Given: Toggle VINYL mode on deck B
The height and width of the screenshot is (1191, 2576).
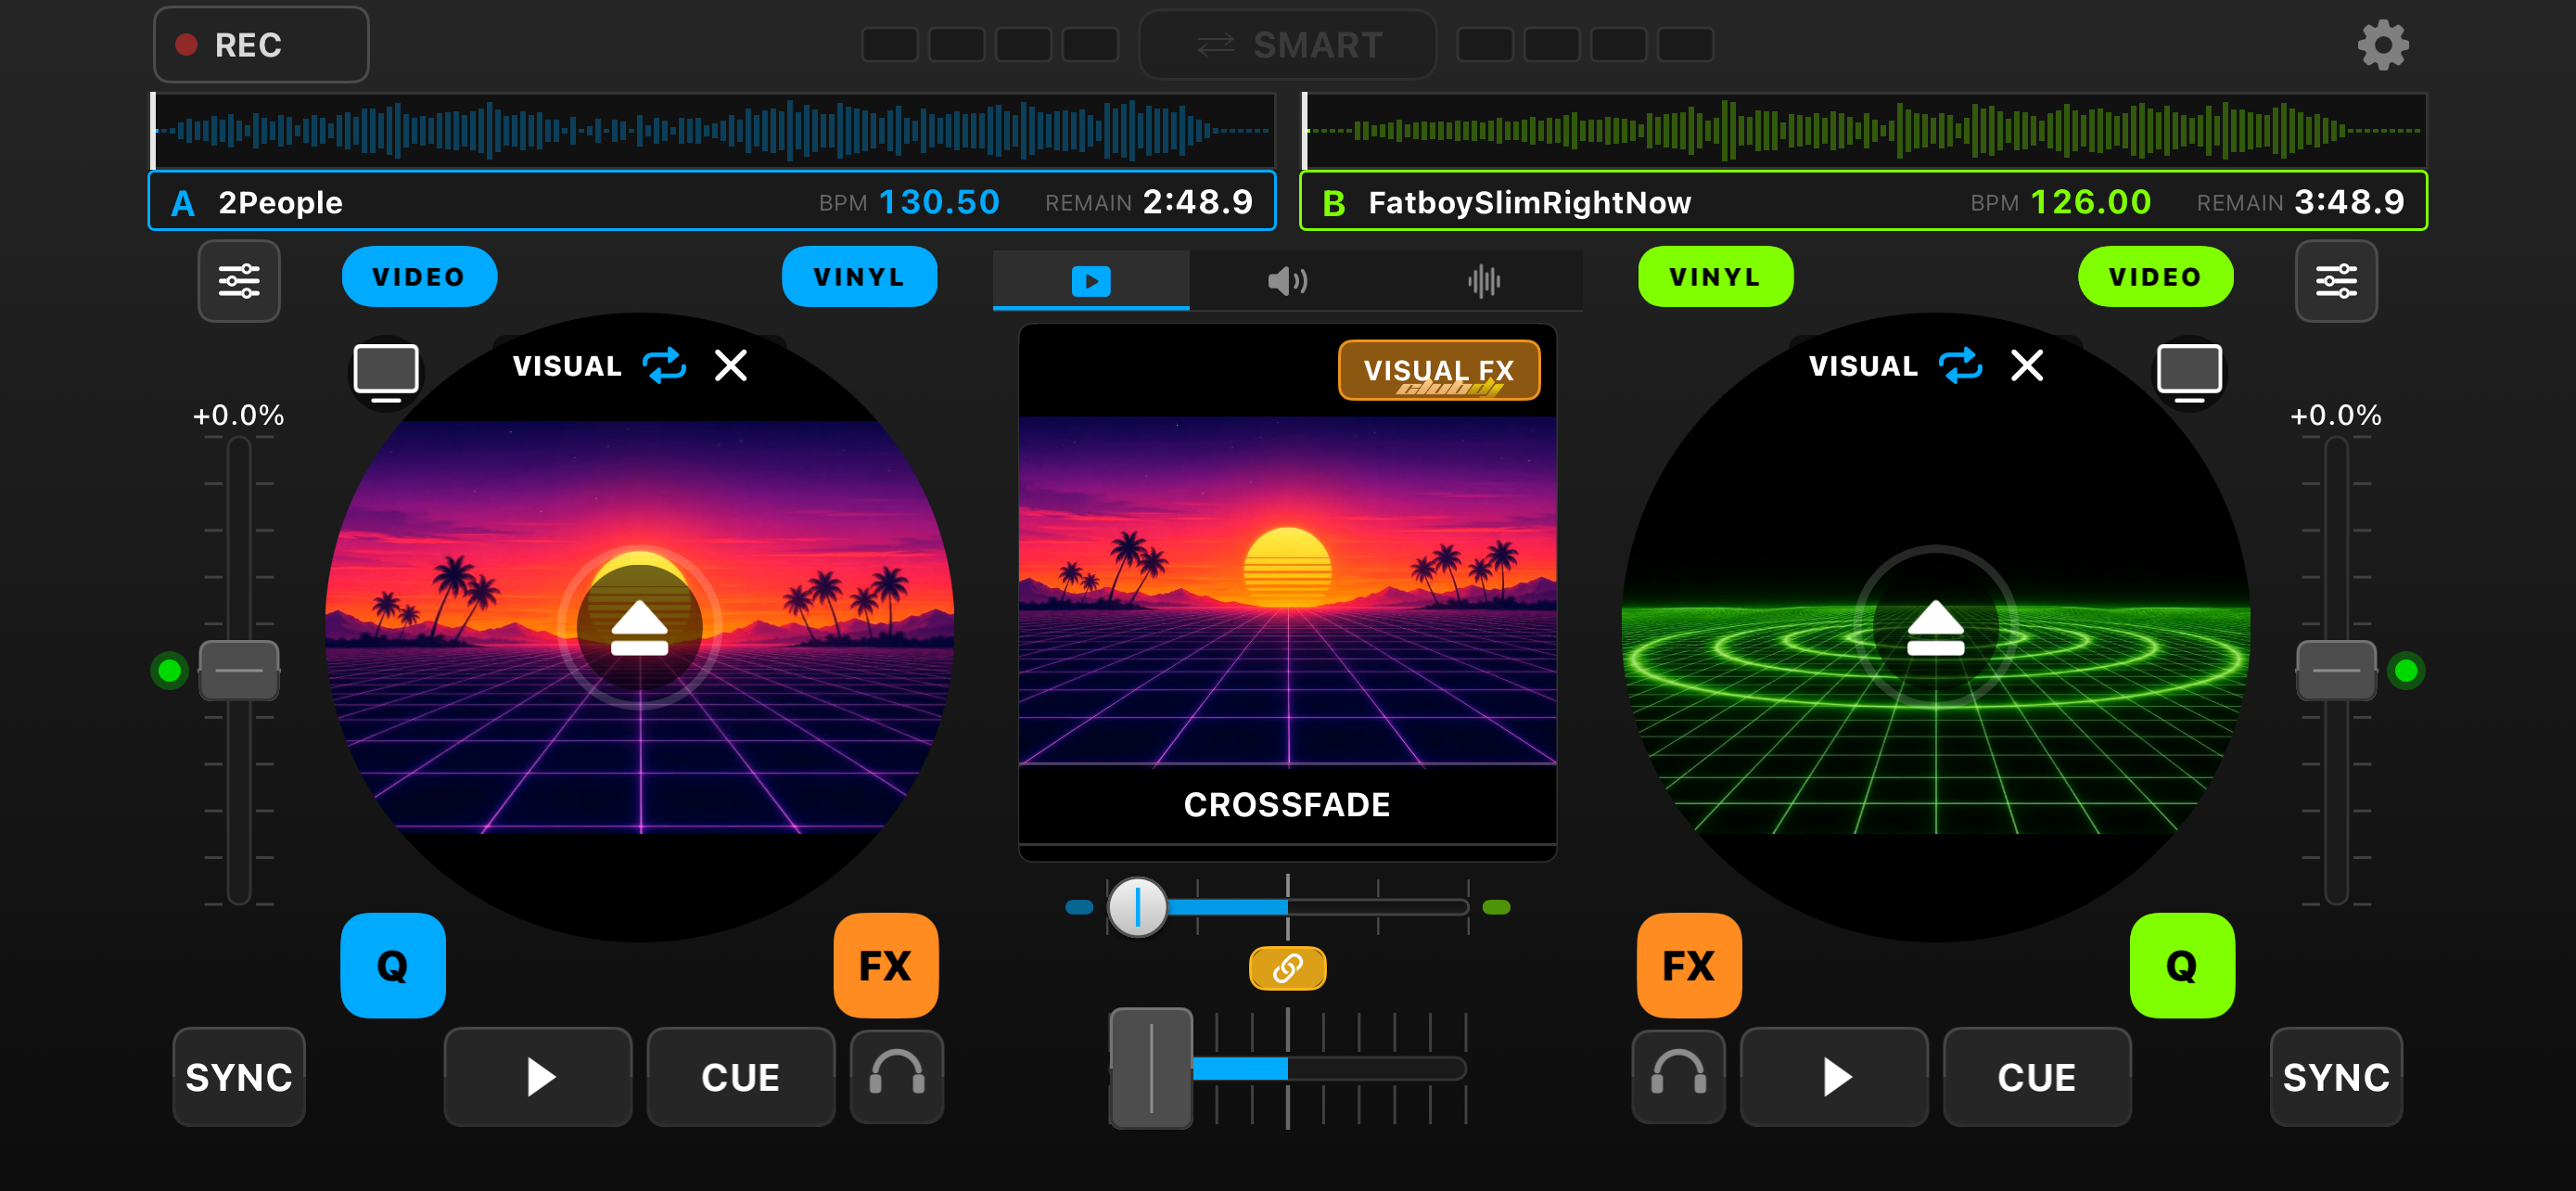Looking at the screenshot, I should click(x=1716, y=277).
